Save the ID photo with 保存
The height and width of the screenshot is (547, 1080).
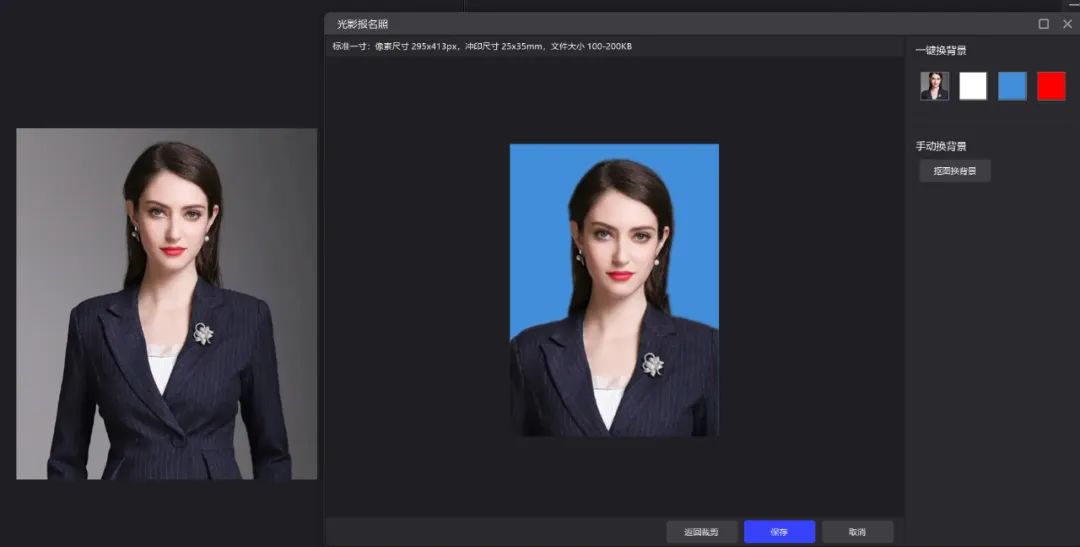pos(779,532)
